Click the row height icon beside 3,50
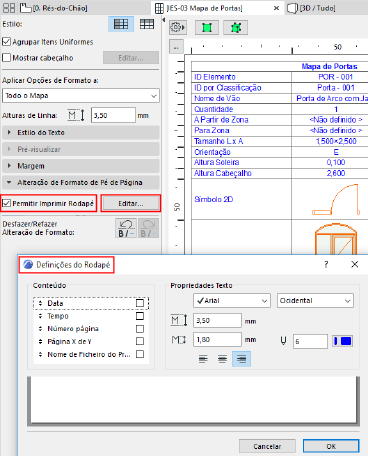368x456 pixels. (76, 115)
